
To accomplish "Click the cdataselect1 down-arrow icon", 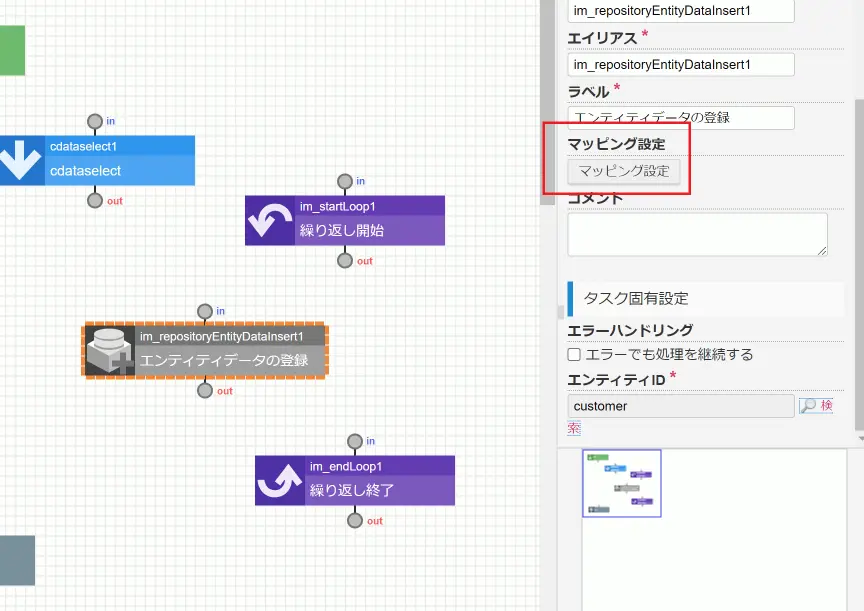I will coord(21,160).
